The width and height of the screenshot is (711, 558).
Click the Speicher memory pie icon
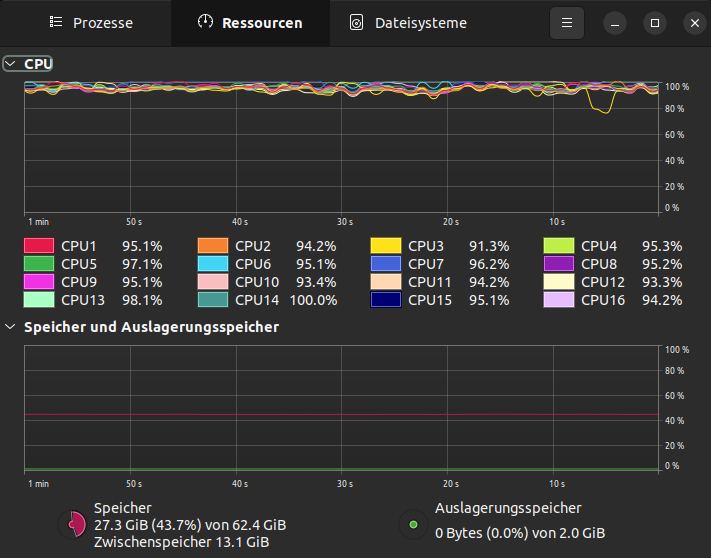click(x=73, y=524)
